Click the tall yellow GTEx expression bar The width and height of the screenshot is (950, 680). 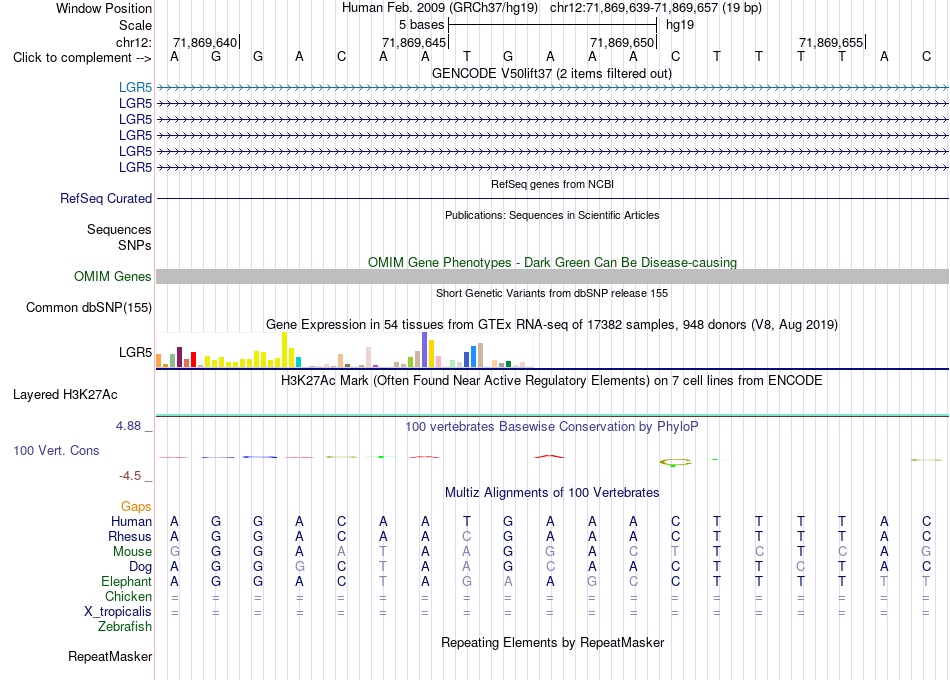[x=284, y=350]
